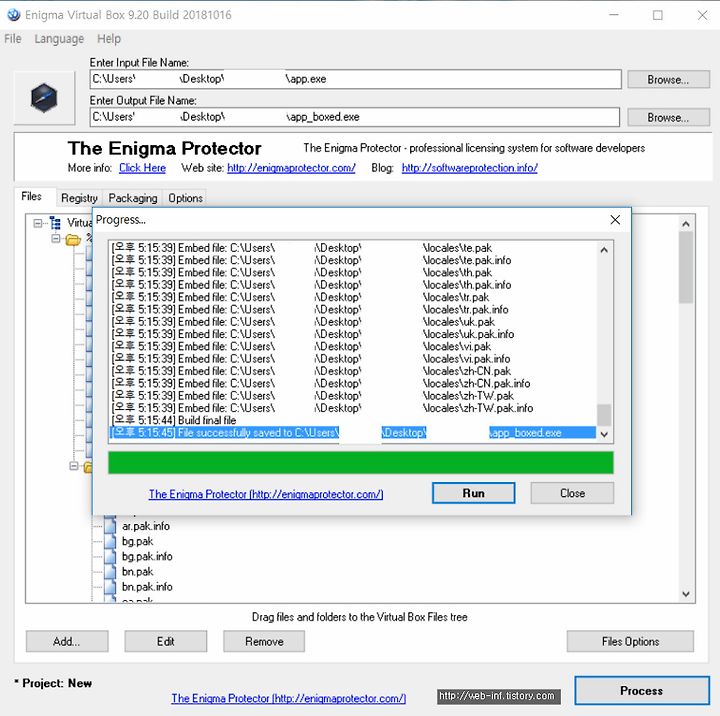Open the enigmaprotector.com web site link in banner
Screen dimensions: 720x716
(291, 168)
